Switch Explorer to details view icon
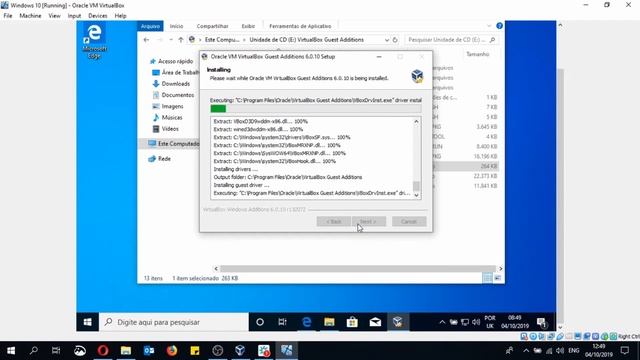Image resolution: width=640 pixels, height=360 pixels. coord(487,278)
